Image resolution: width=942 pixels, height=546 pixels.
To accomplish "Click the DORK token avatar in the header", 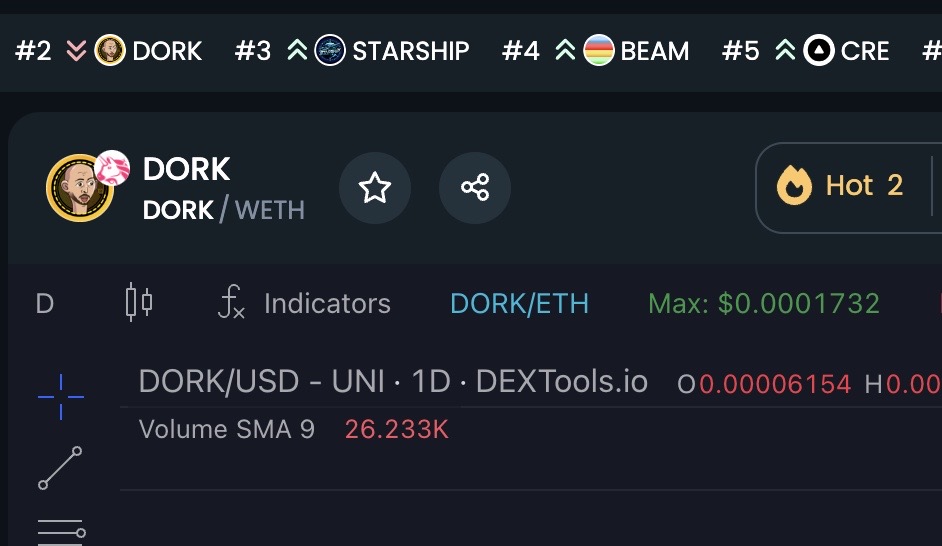I will coord(79,188).
